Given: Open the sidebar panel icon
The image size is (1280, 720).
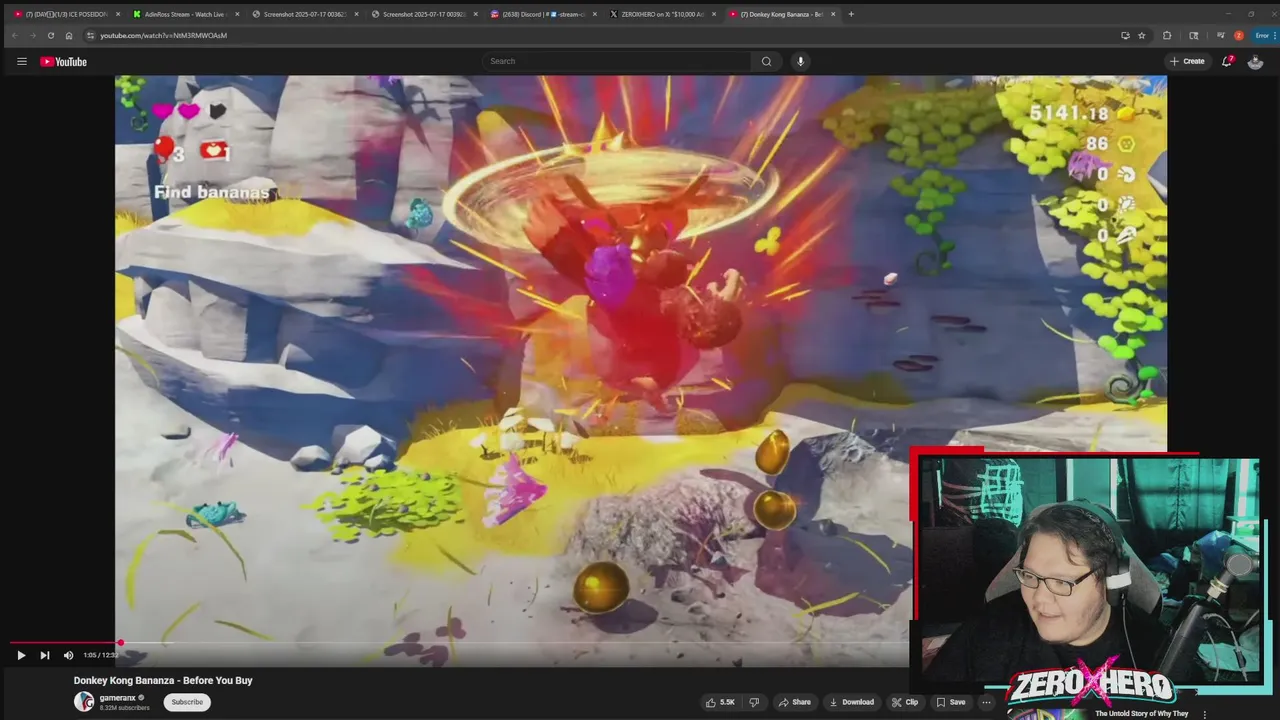Looking at the screenshot, I should pos(1193,35).
